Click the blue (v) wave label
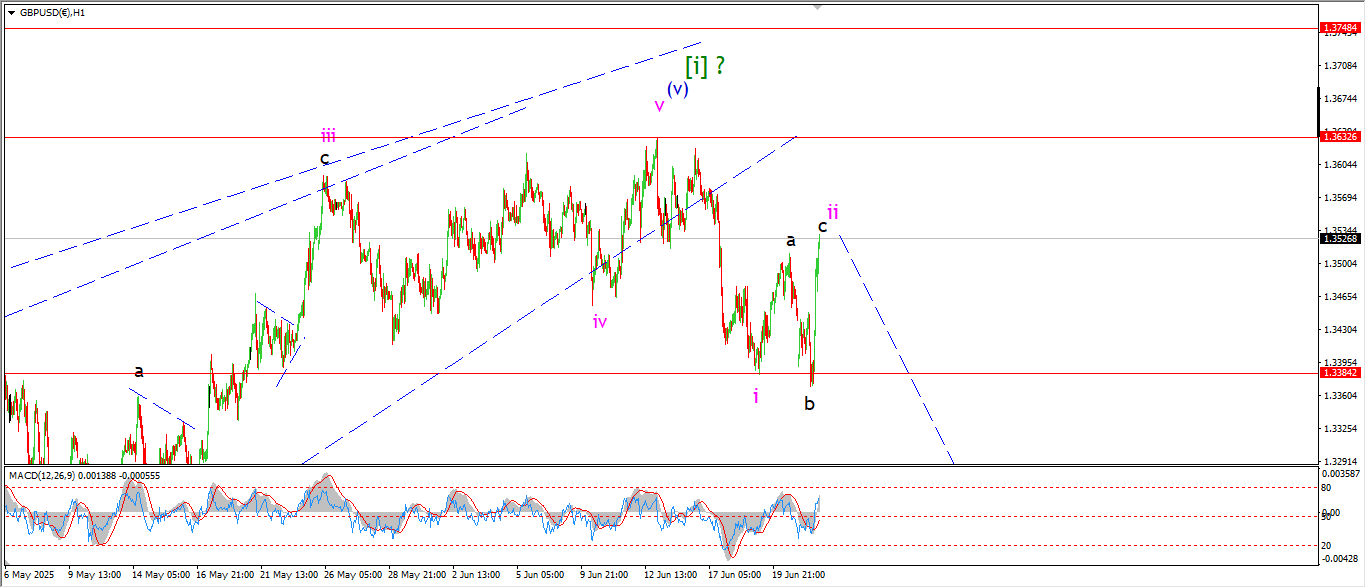The height and width of the screenshot is (588, 1366). [677, 88]
